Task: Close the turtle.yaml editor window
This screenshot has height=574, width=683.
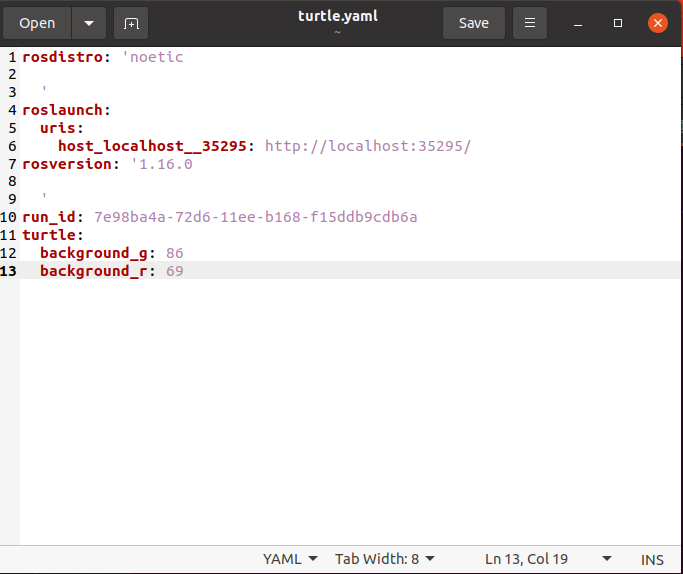Action: tap(657, 23)
